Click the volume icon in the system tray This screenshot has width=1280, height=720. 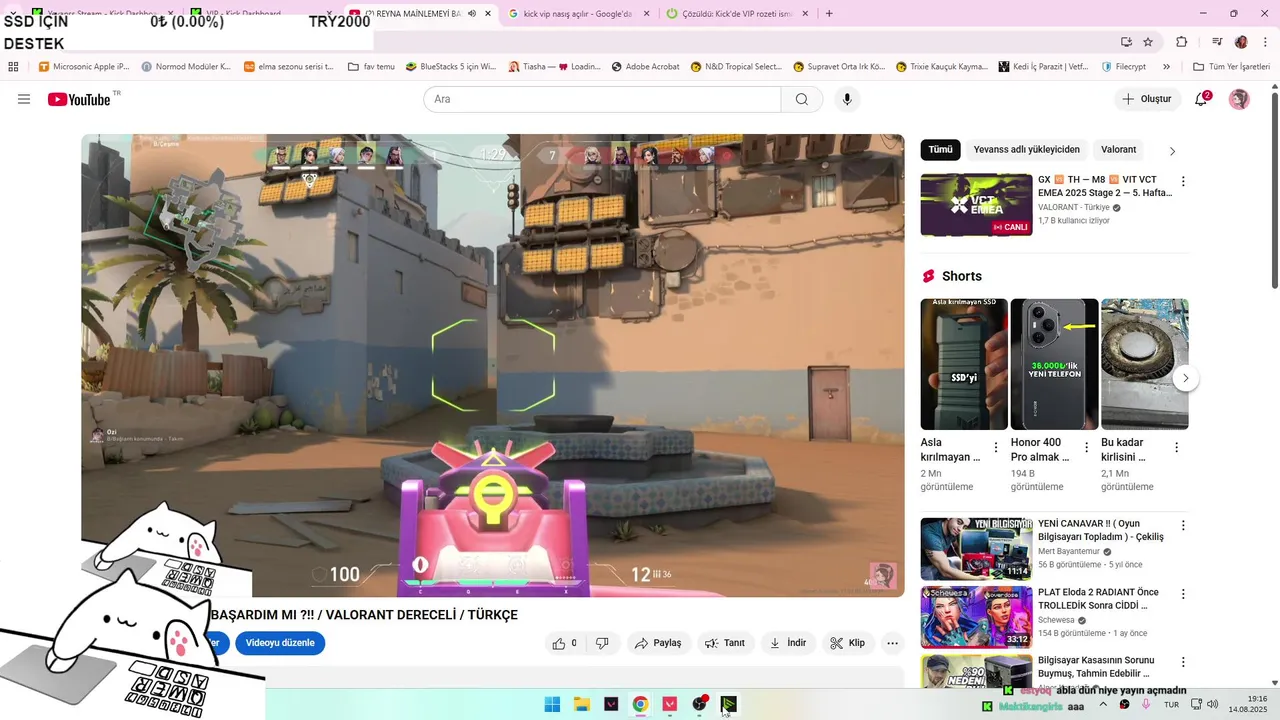click(1213, 704)
